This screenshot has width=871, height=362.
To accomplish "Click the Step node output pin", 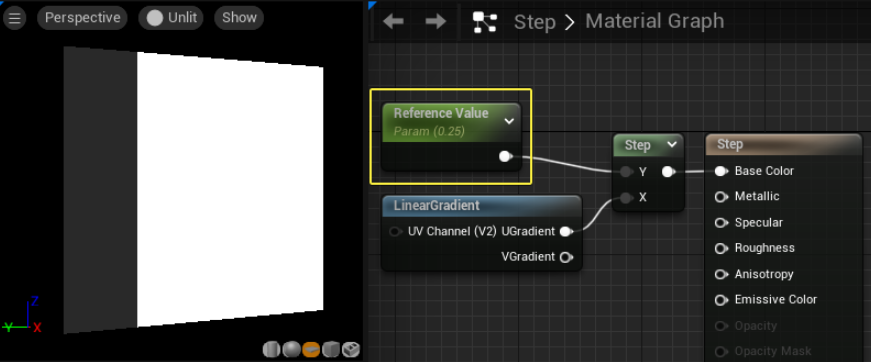I will (x=668, y=172).
